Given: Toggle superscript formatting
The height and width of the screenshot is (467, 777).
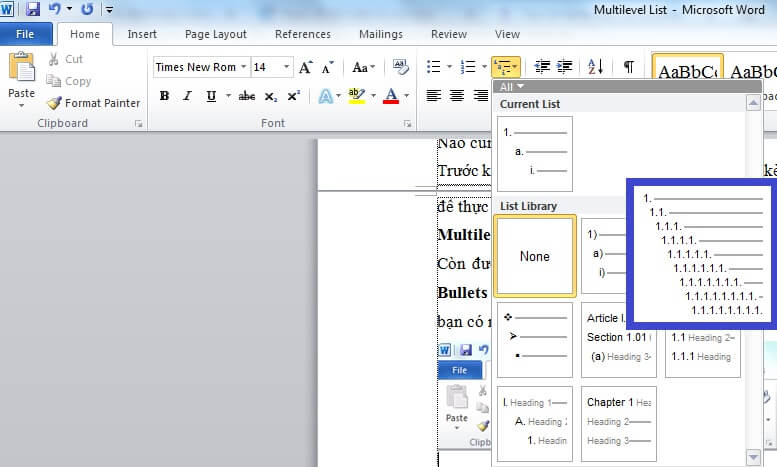Looking at the screenshot, I should click(294, 96).
